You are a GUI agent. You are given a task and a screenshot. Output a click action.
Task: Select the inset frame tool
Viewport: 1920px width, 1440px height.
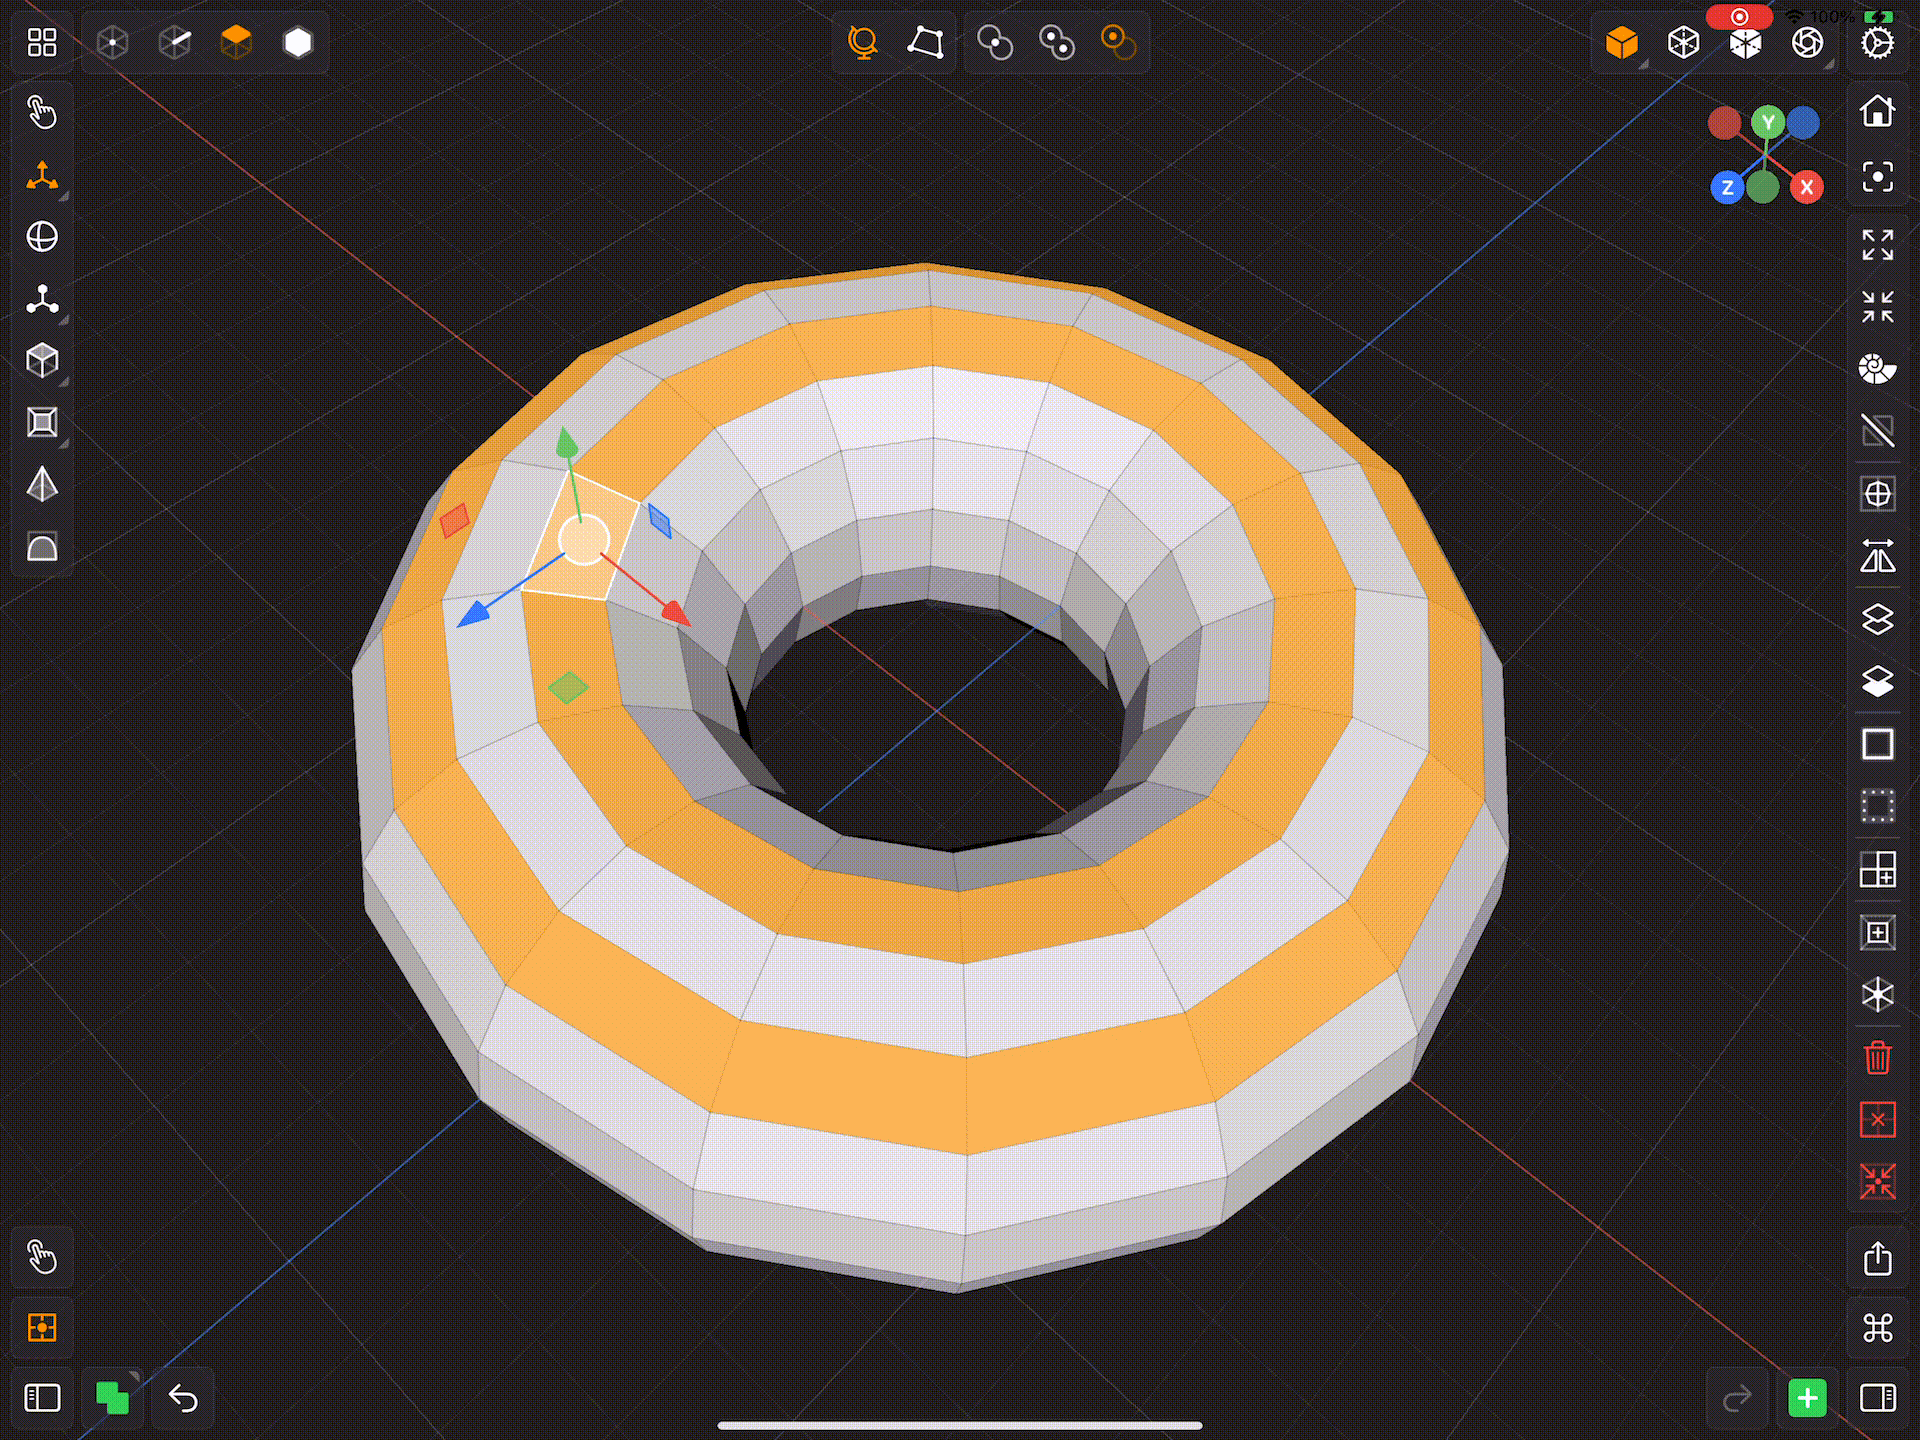click(x=42, y=423)
